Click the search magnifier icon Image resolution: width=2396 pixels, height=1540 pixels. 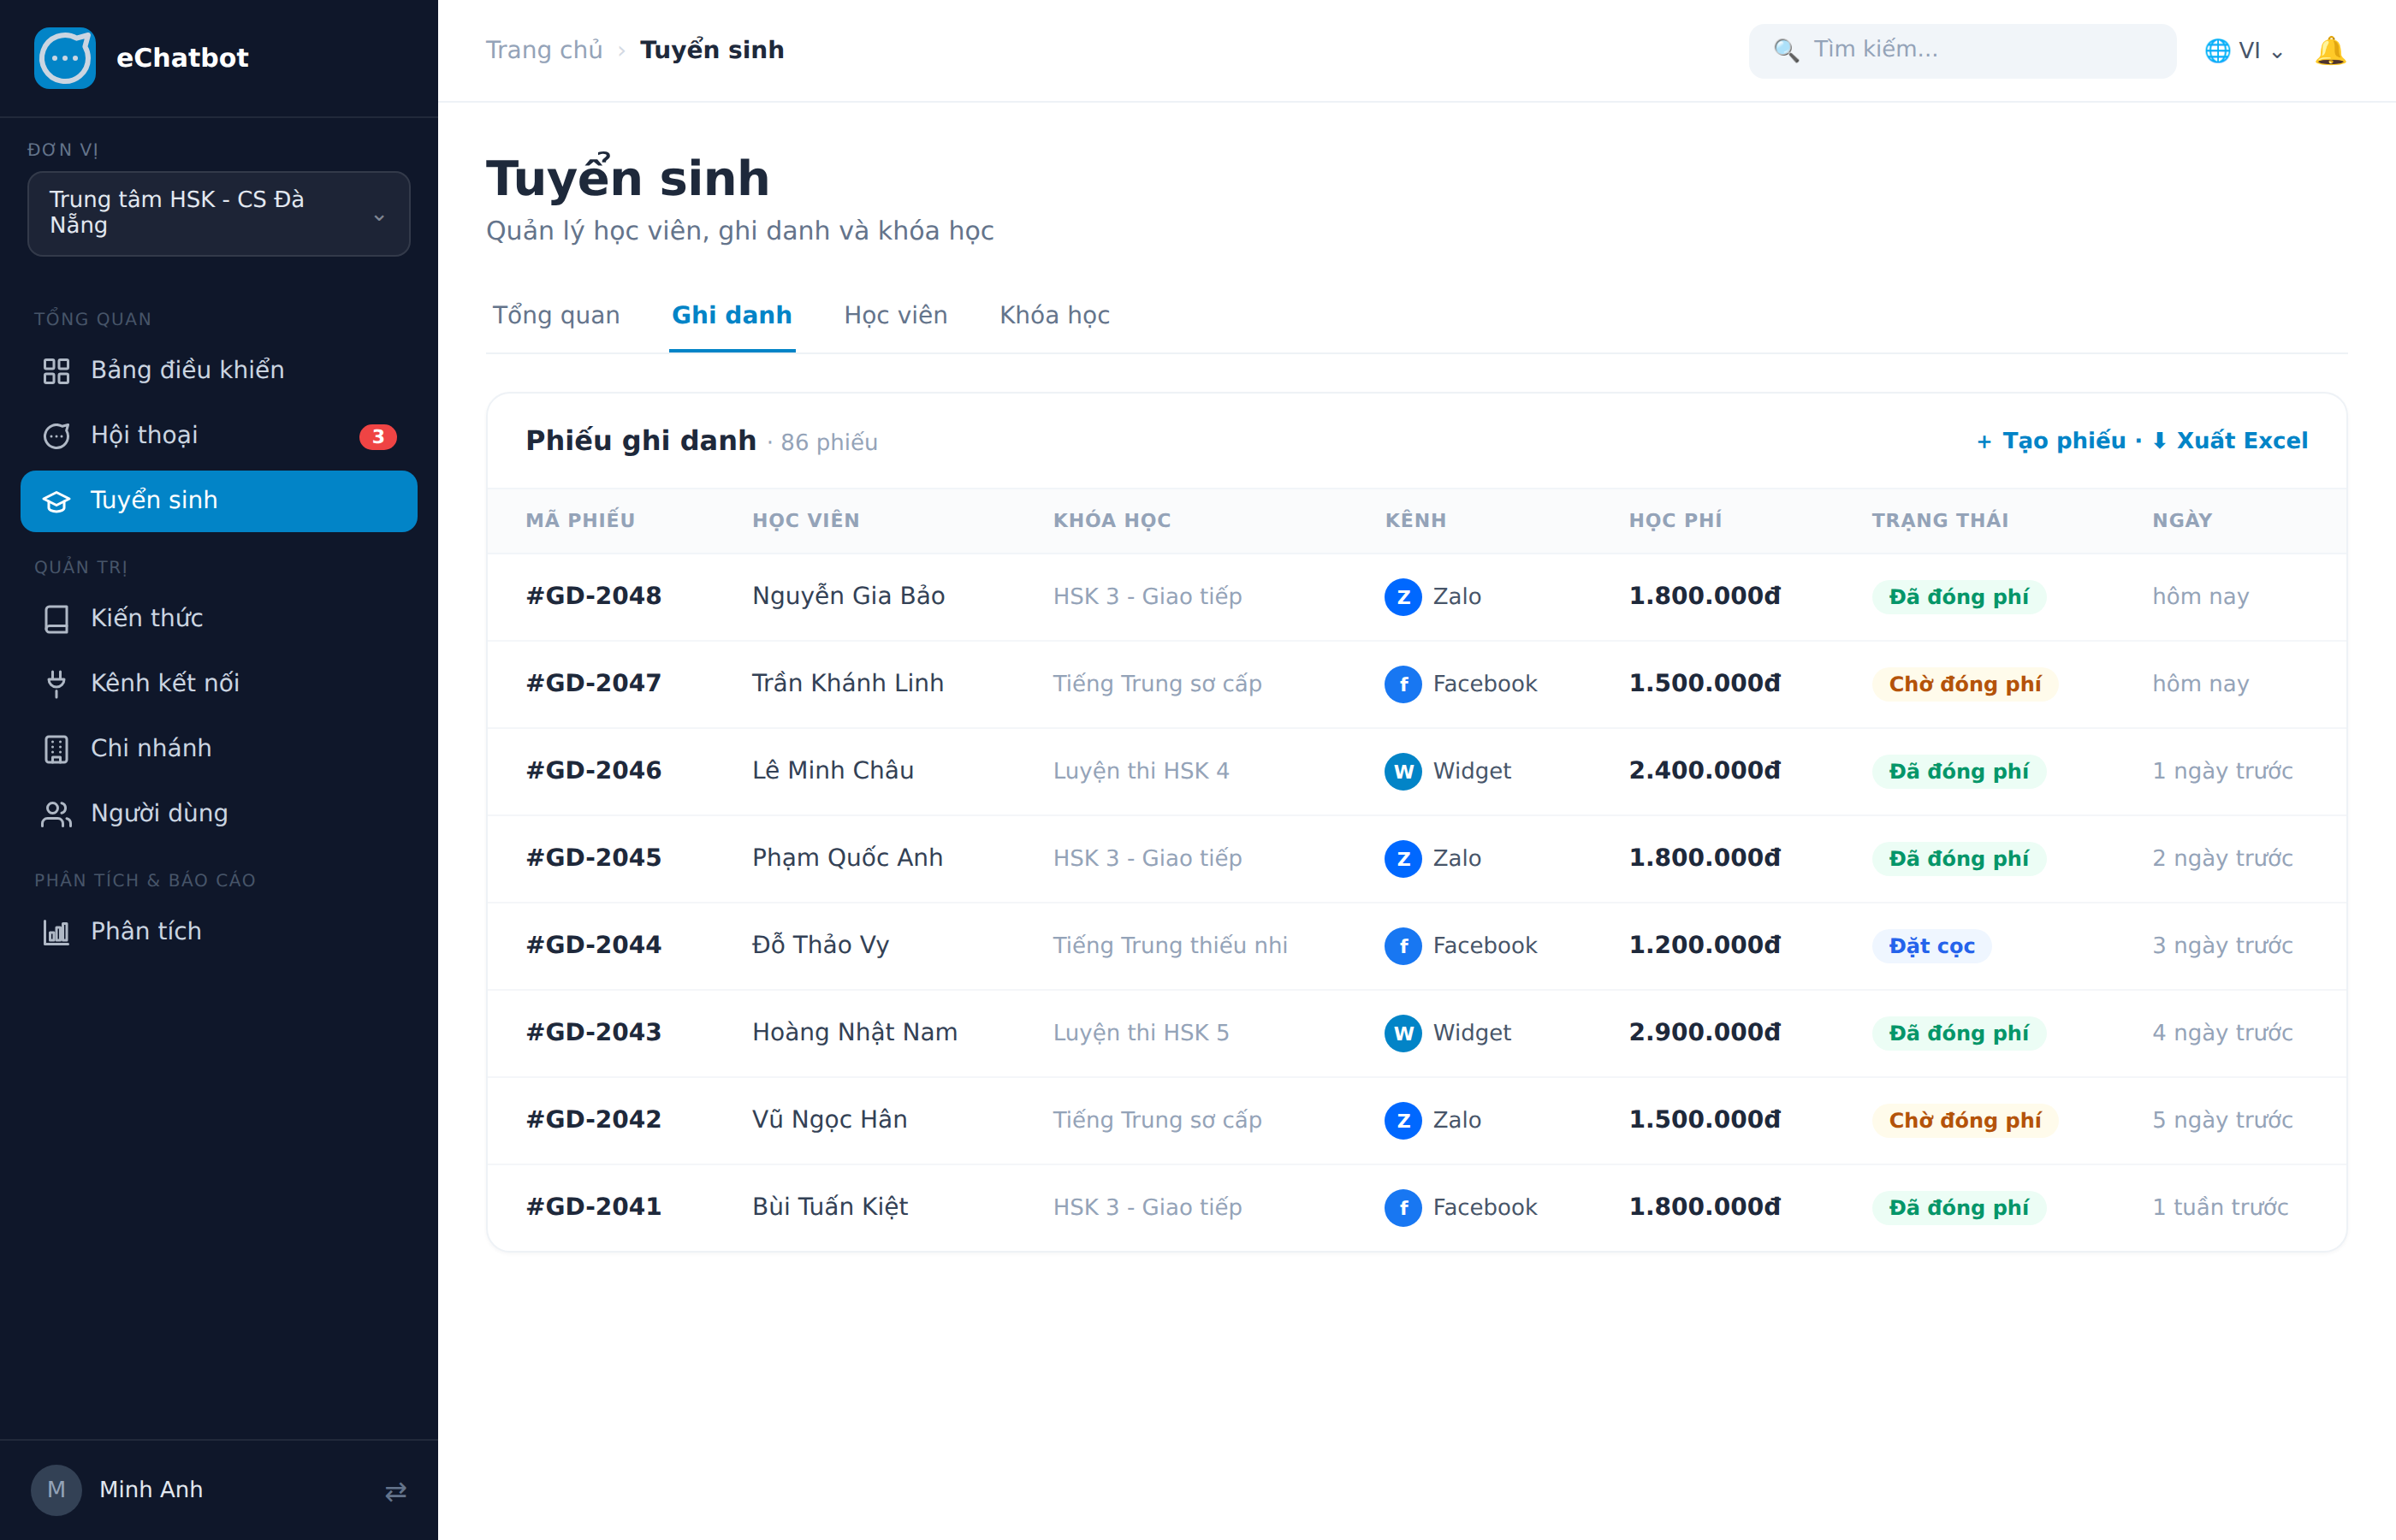click(x=1786, y=50)
